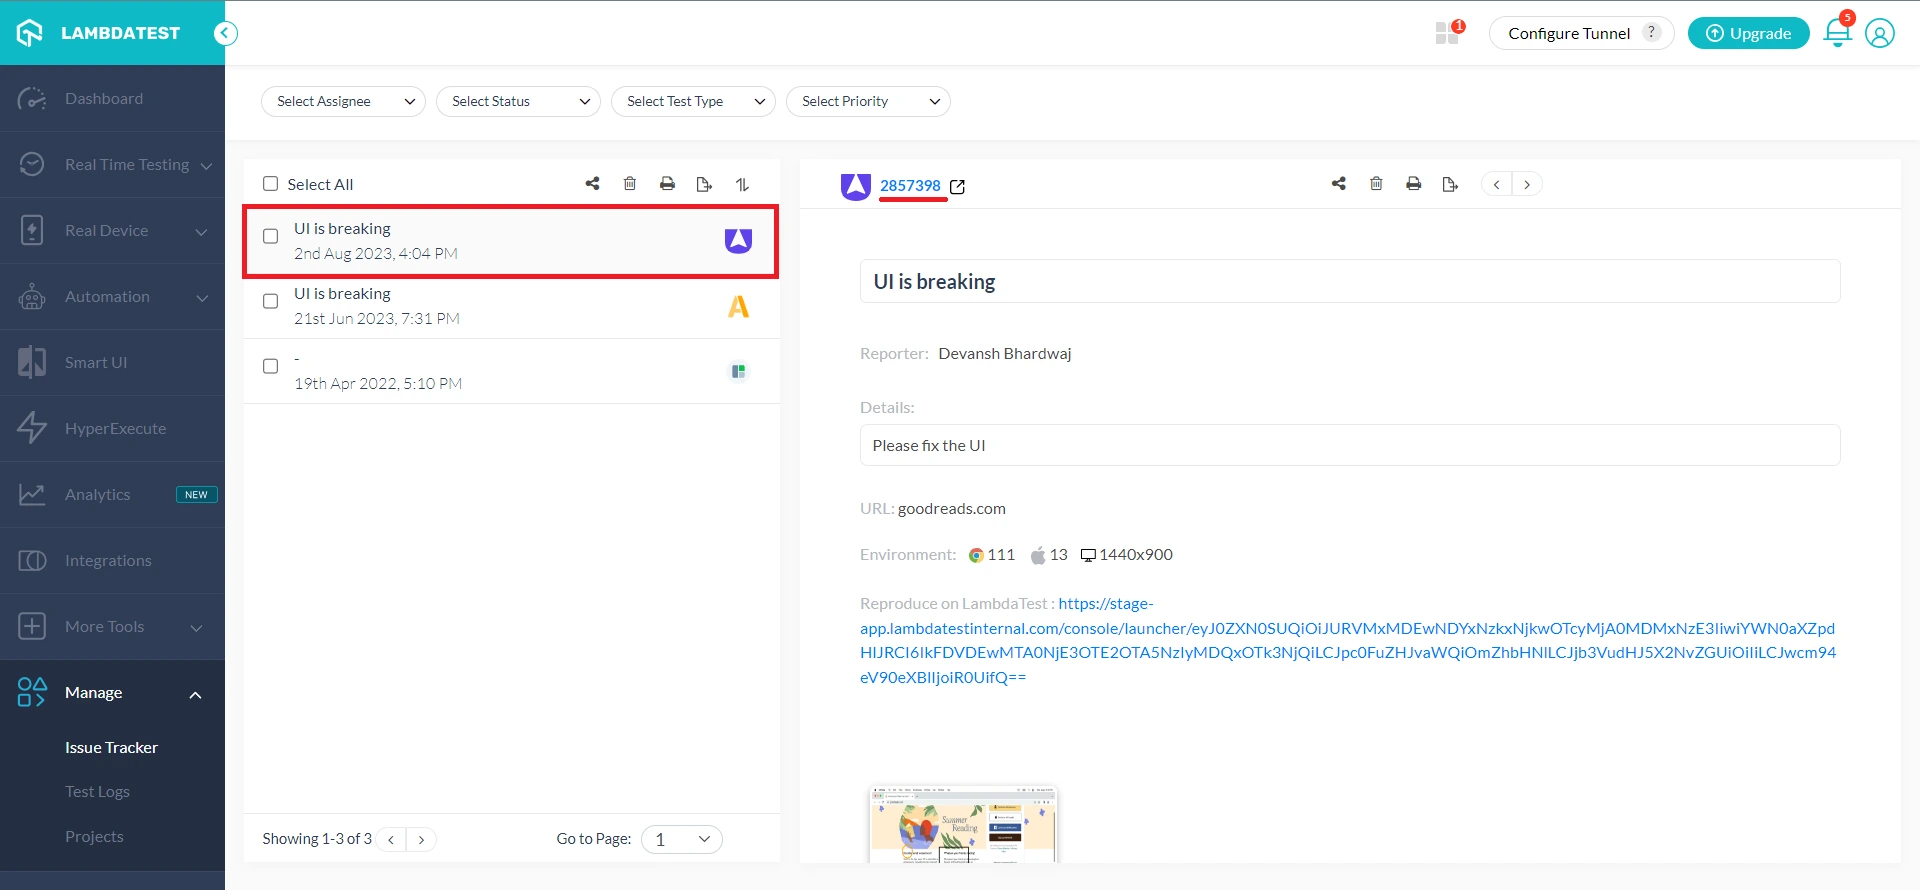
Task: Check the Select All checkbox
Action: [x=270, y=184]
